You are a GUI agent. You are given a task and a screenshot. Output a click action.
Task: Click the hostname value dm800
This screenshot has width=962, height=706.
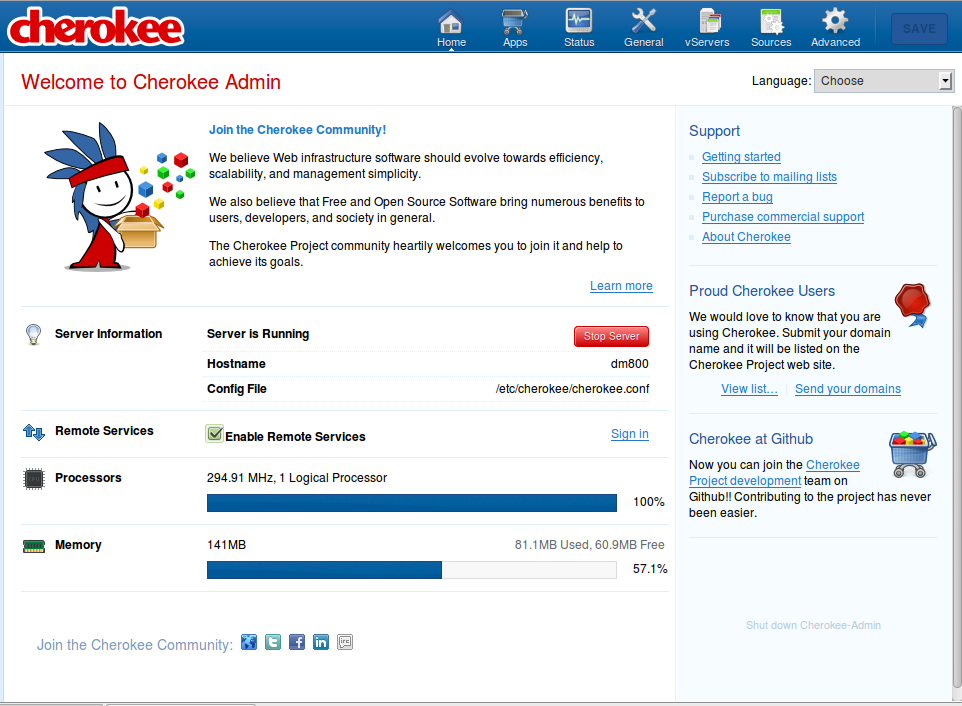click(x=629, y=364)
